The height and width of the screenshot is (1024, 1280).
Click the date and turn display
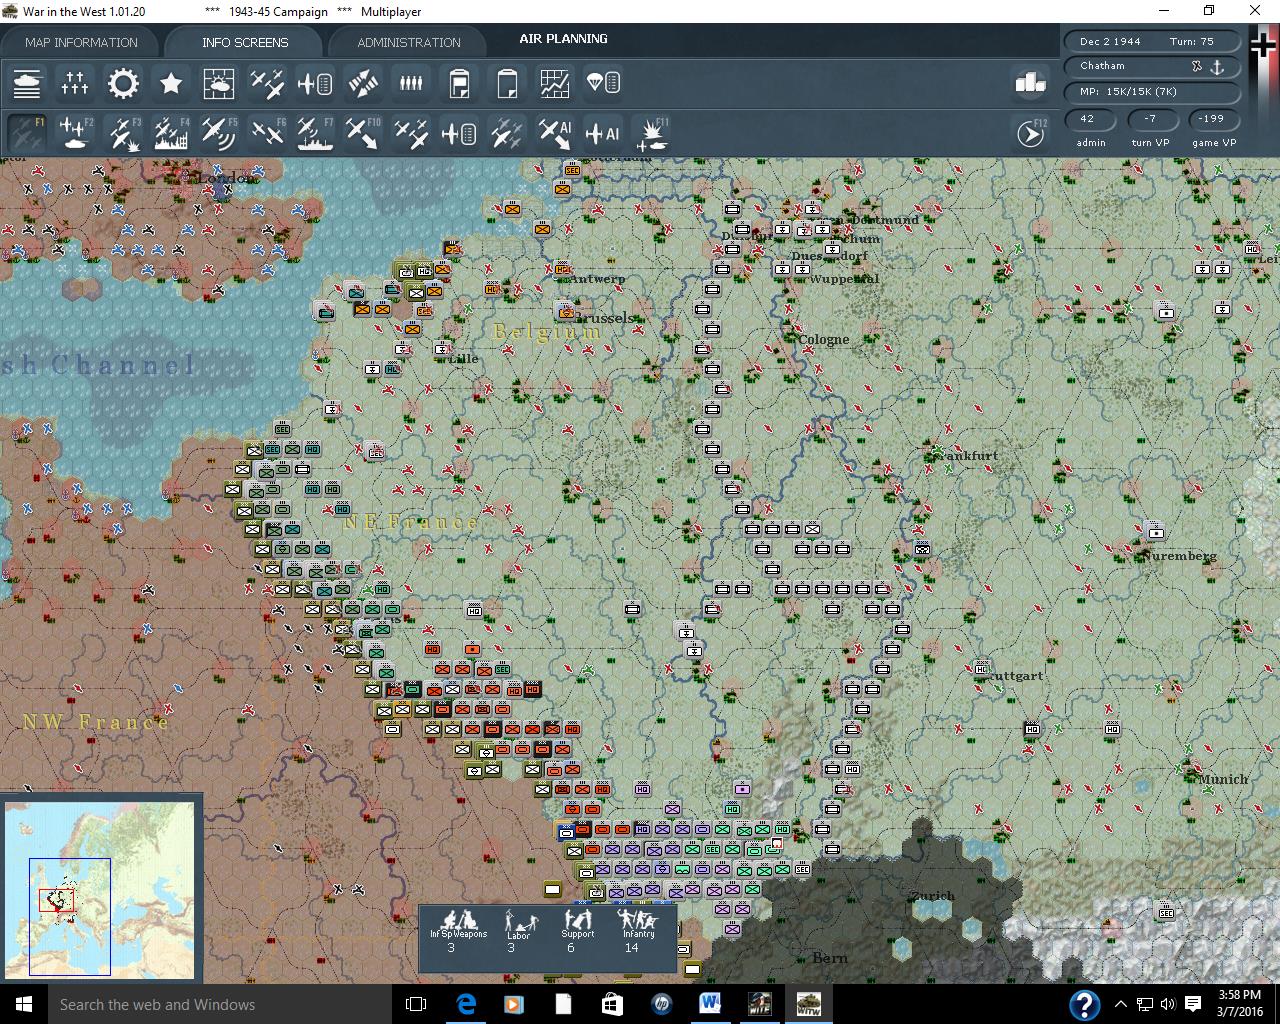pyautogui.click(x=1152, y=41)
